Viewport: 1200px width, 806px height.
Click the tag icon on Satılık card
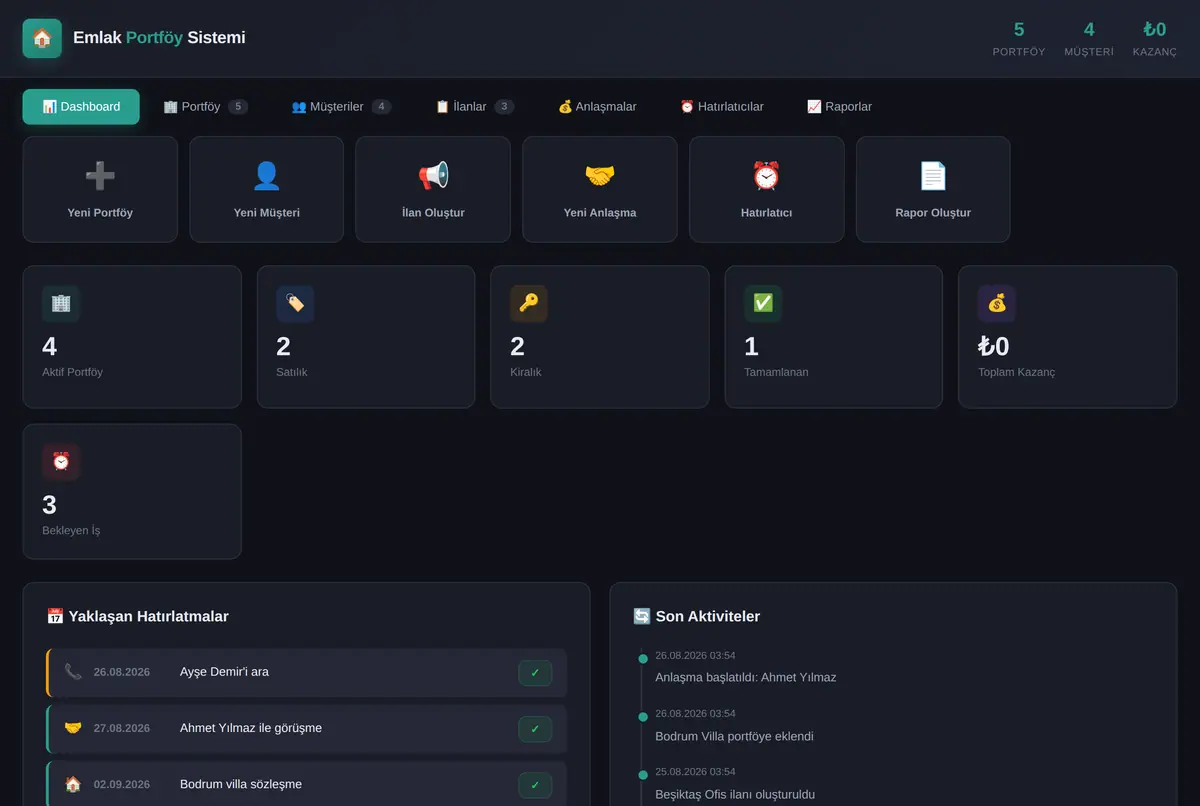click(x=295, y=303)
